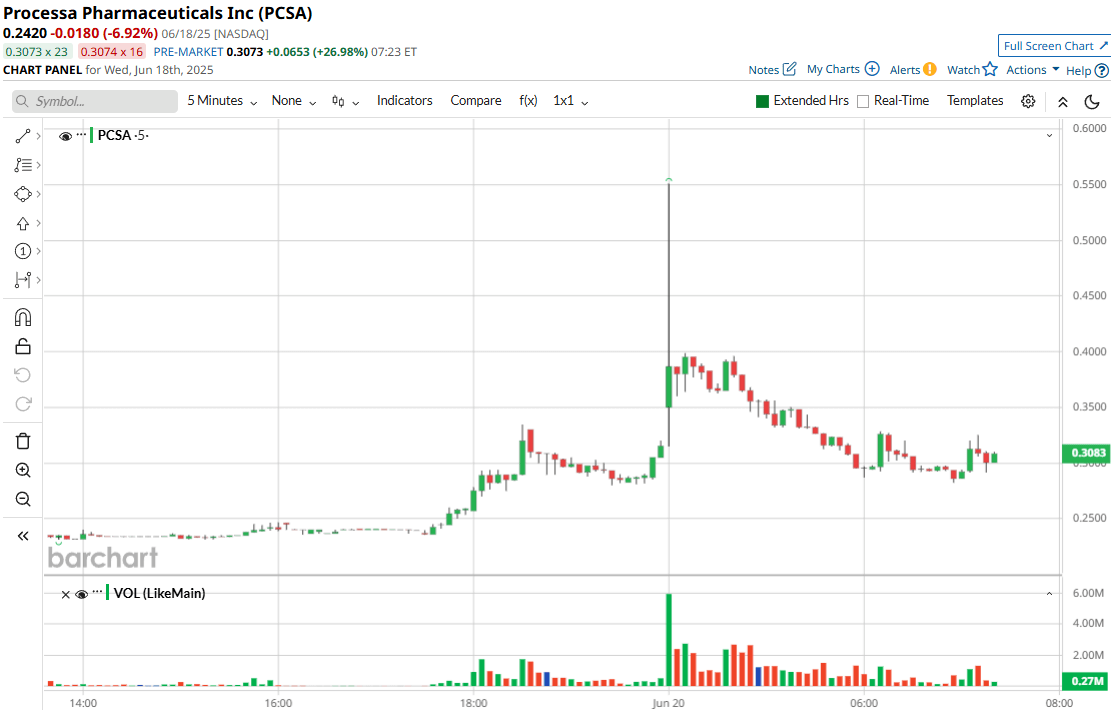Select the measure range tool
The image size is (1111, 710).
click(23, 280)
